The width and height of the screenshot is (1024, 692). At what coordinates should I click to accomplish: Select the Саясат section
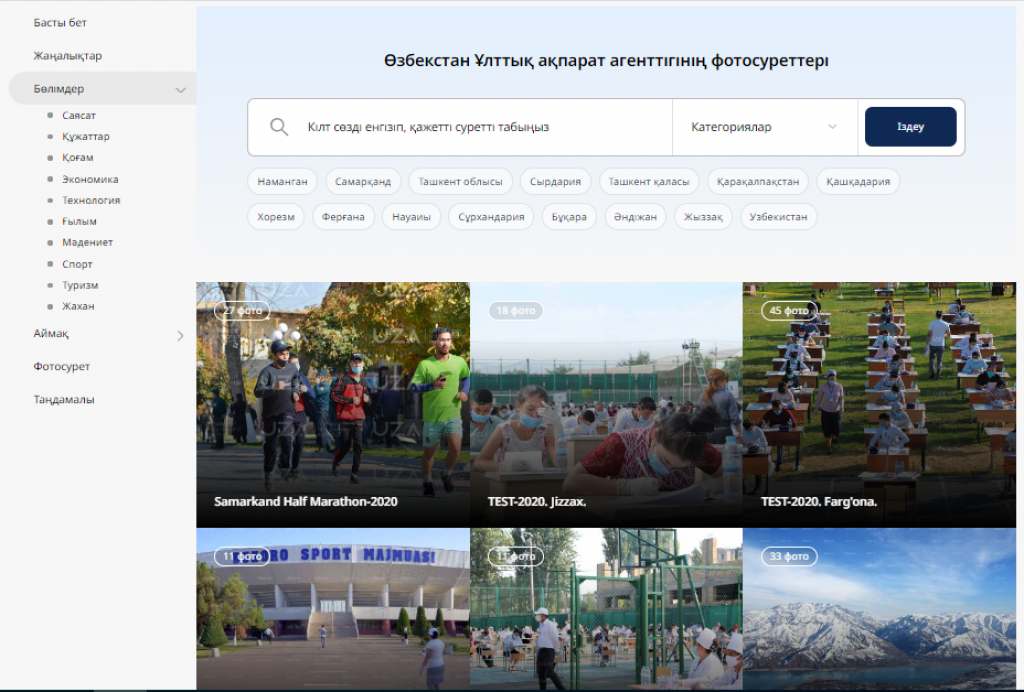coord(78,116)
